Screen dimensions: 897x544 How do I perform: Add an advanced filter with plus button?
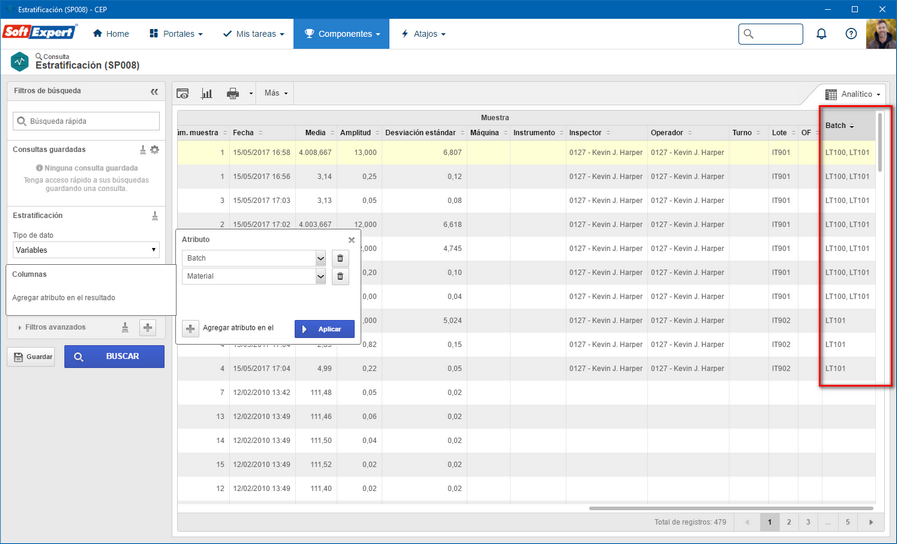(148, 327)
